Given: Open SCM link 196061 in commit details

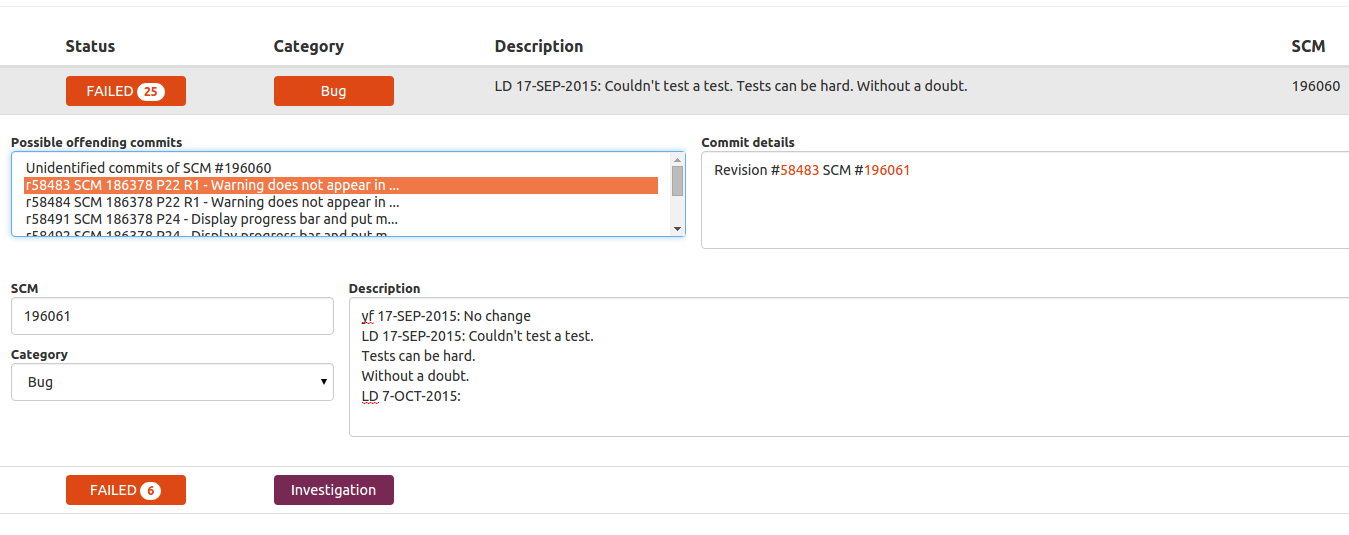Looking at the screenshot, I should coord(887,170).
